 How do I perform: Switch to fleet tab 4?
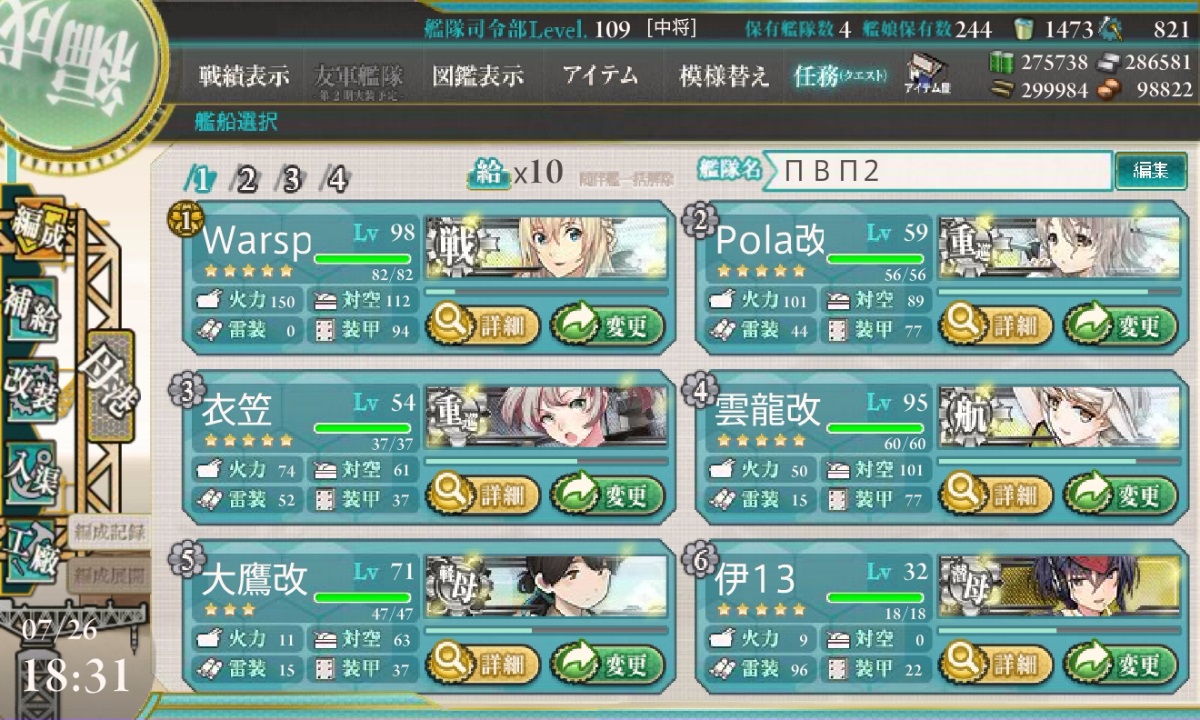336,180
